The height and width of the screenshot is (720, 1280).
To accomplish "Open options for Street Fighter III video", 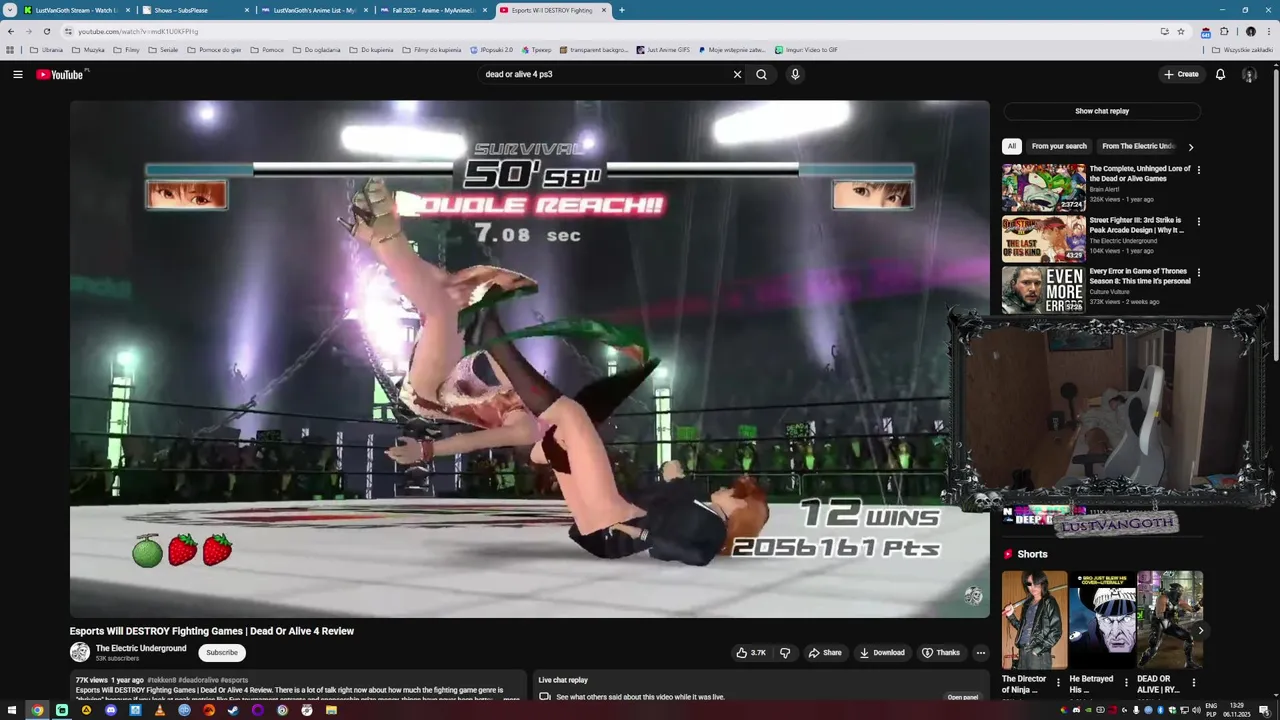I will tap(1198, 221).
